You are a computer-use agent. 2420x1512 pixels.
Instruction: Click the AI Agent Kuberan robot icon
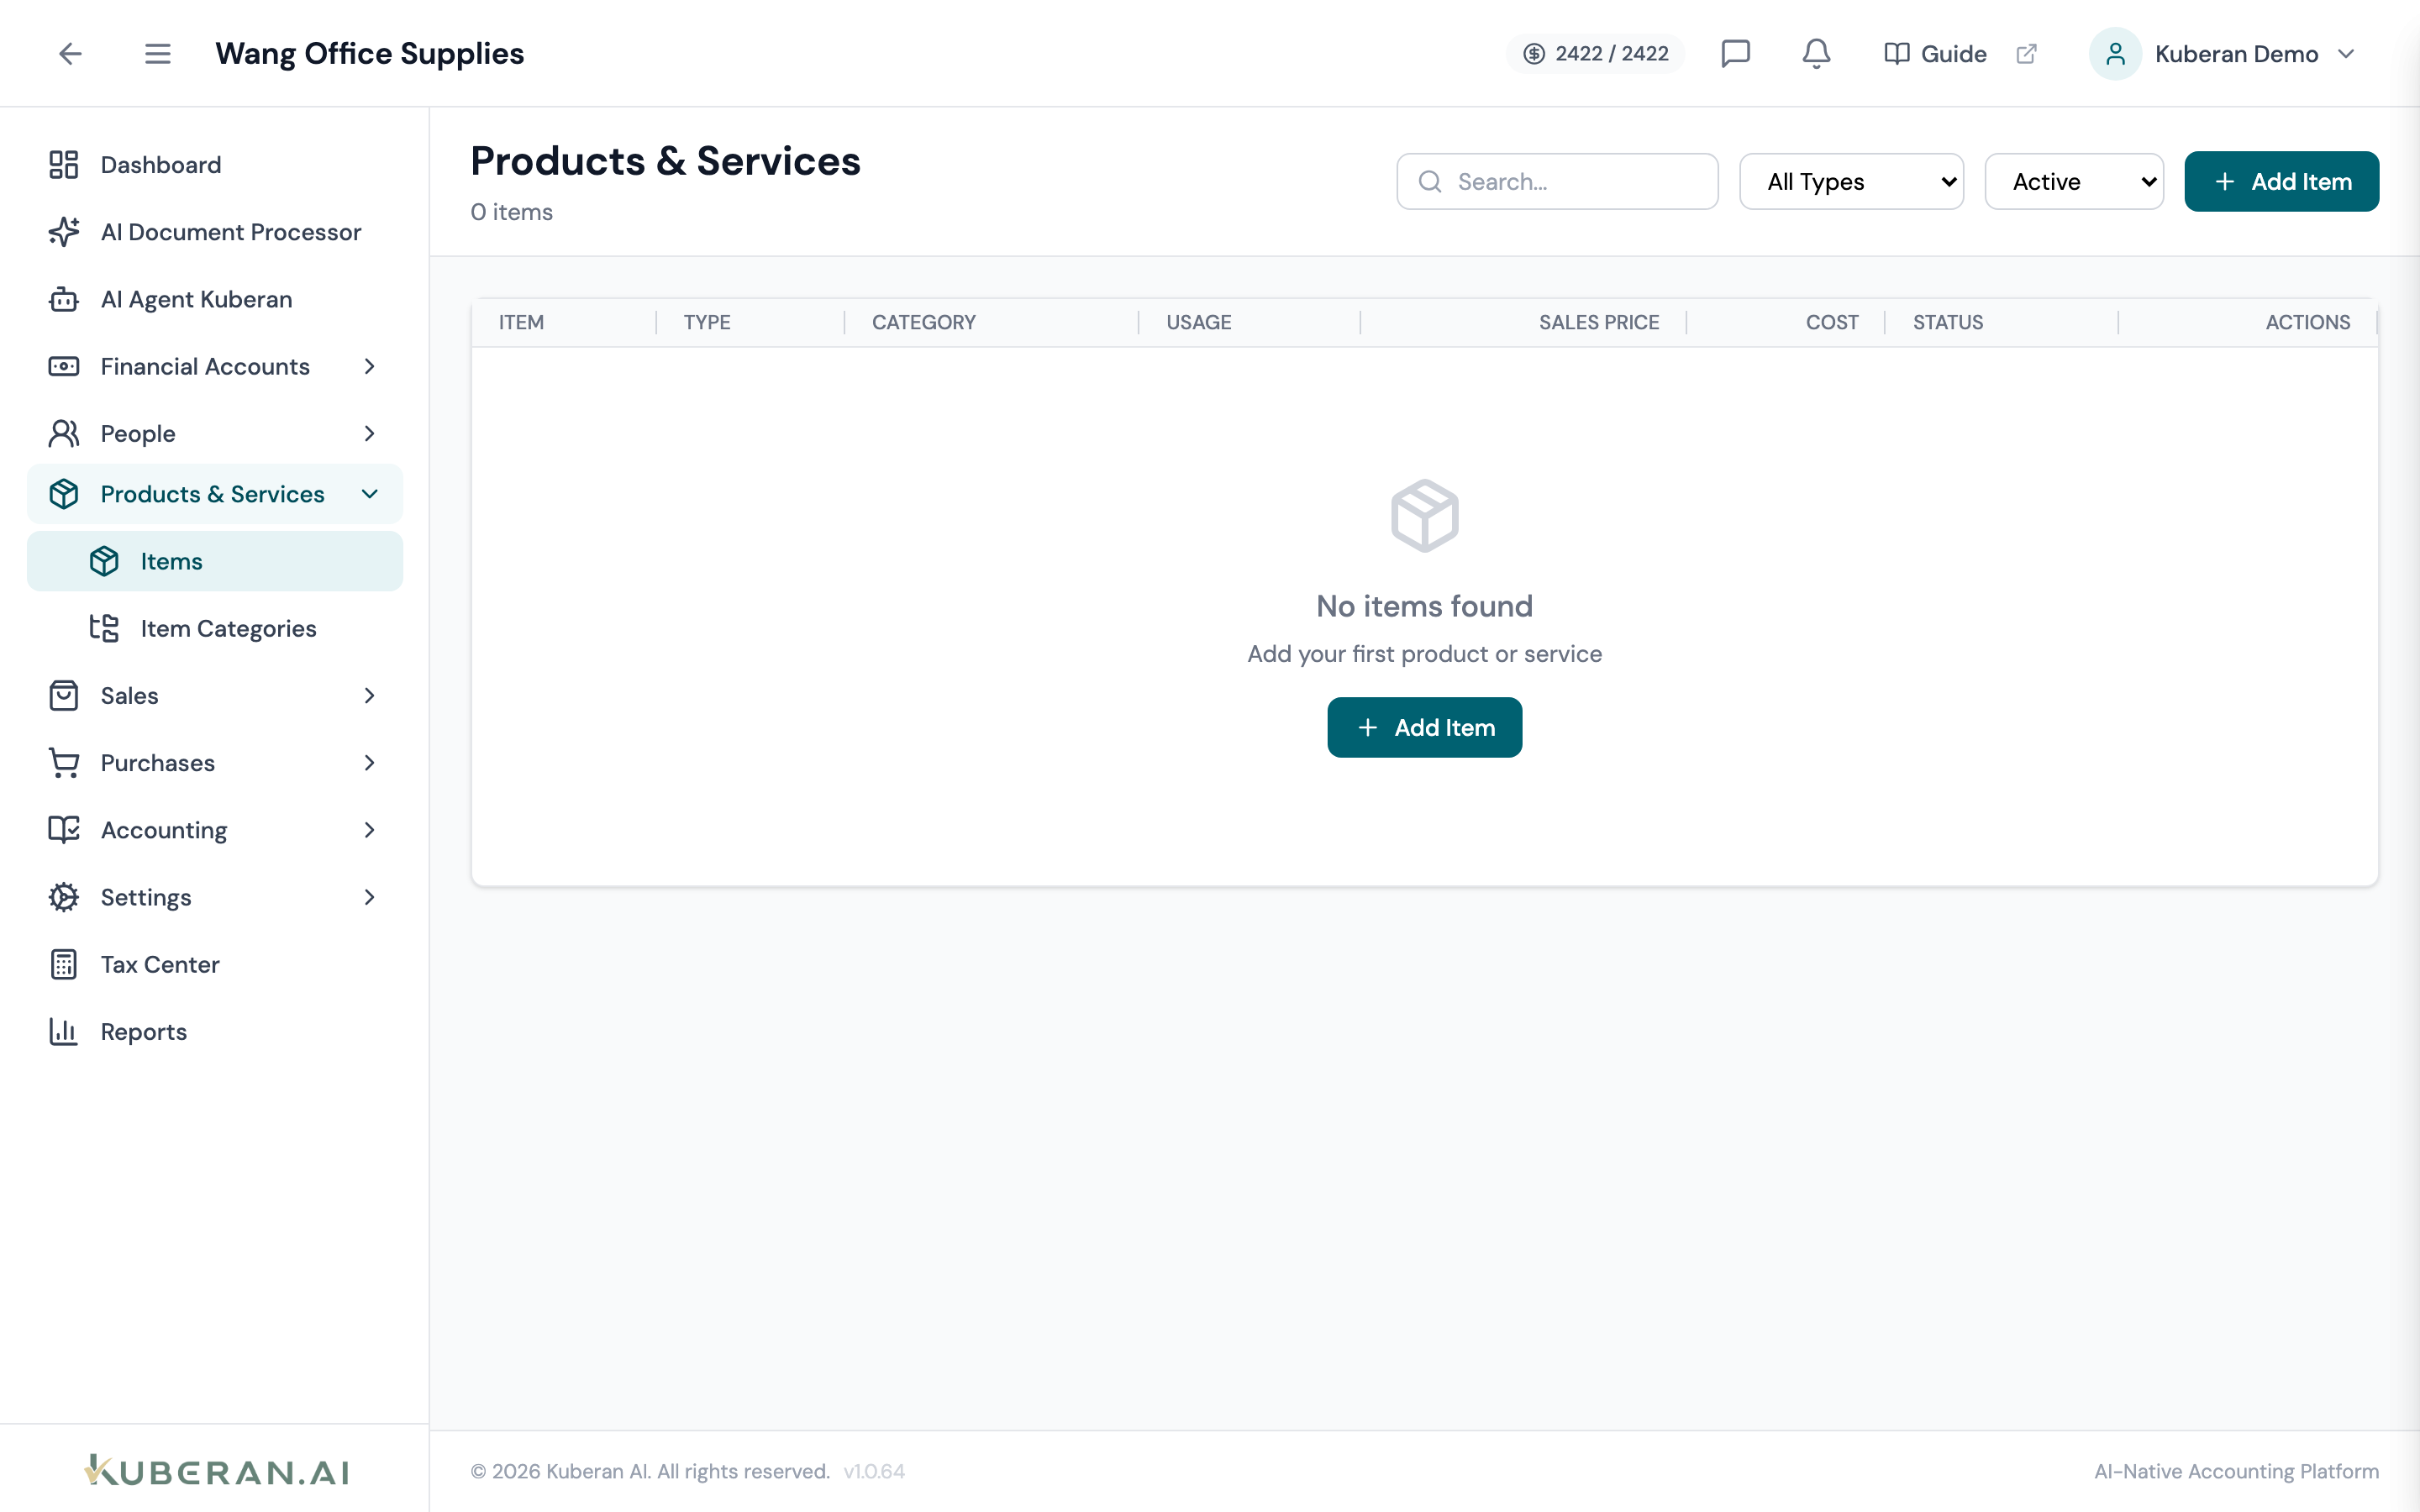[x=64, y=299]
